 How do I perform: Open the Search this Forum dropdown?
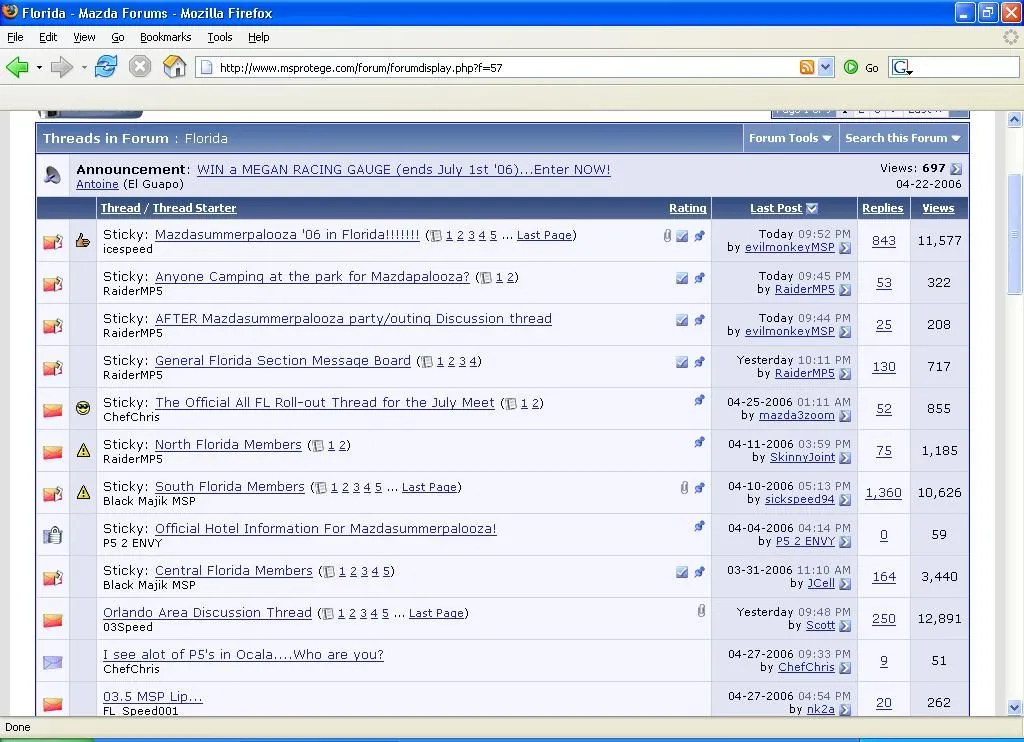pos(902,138)
